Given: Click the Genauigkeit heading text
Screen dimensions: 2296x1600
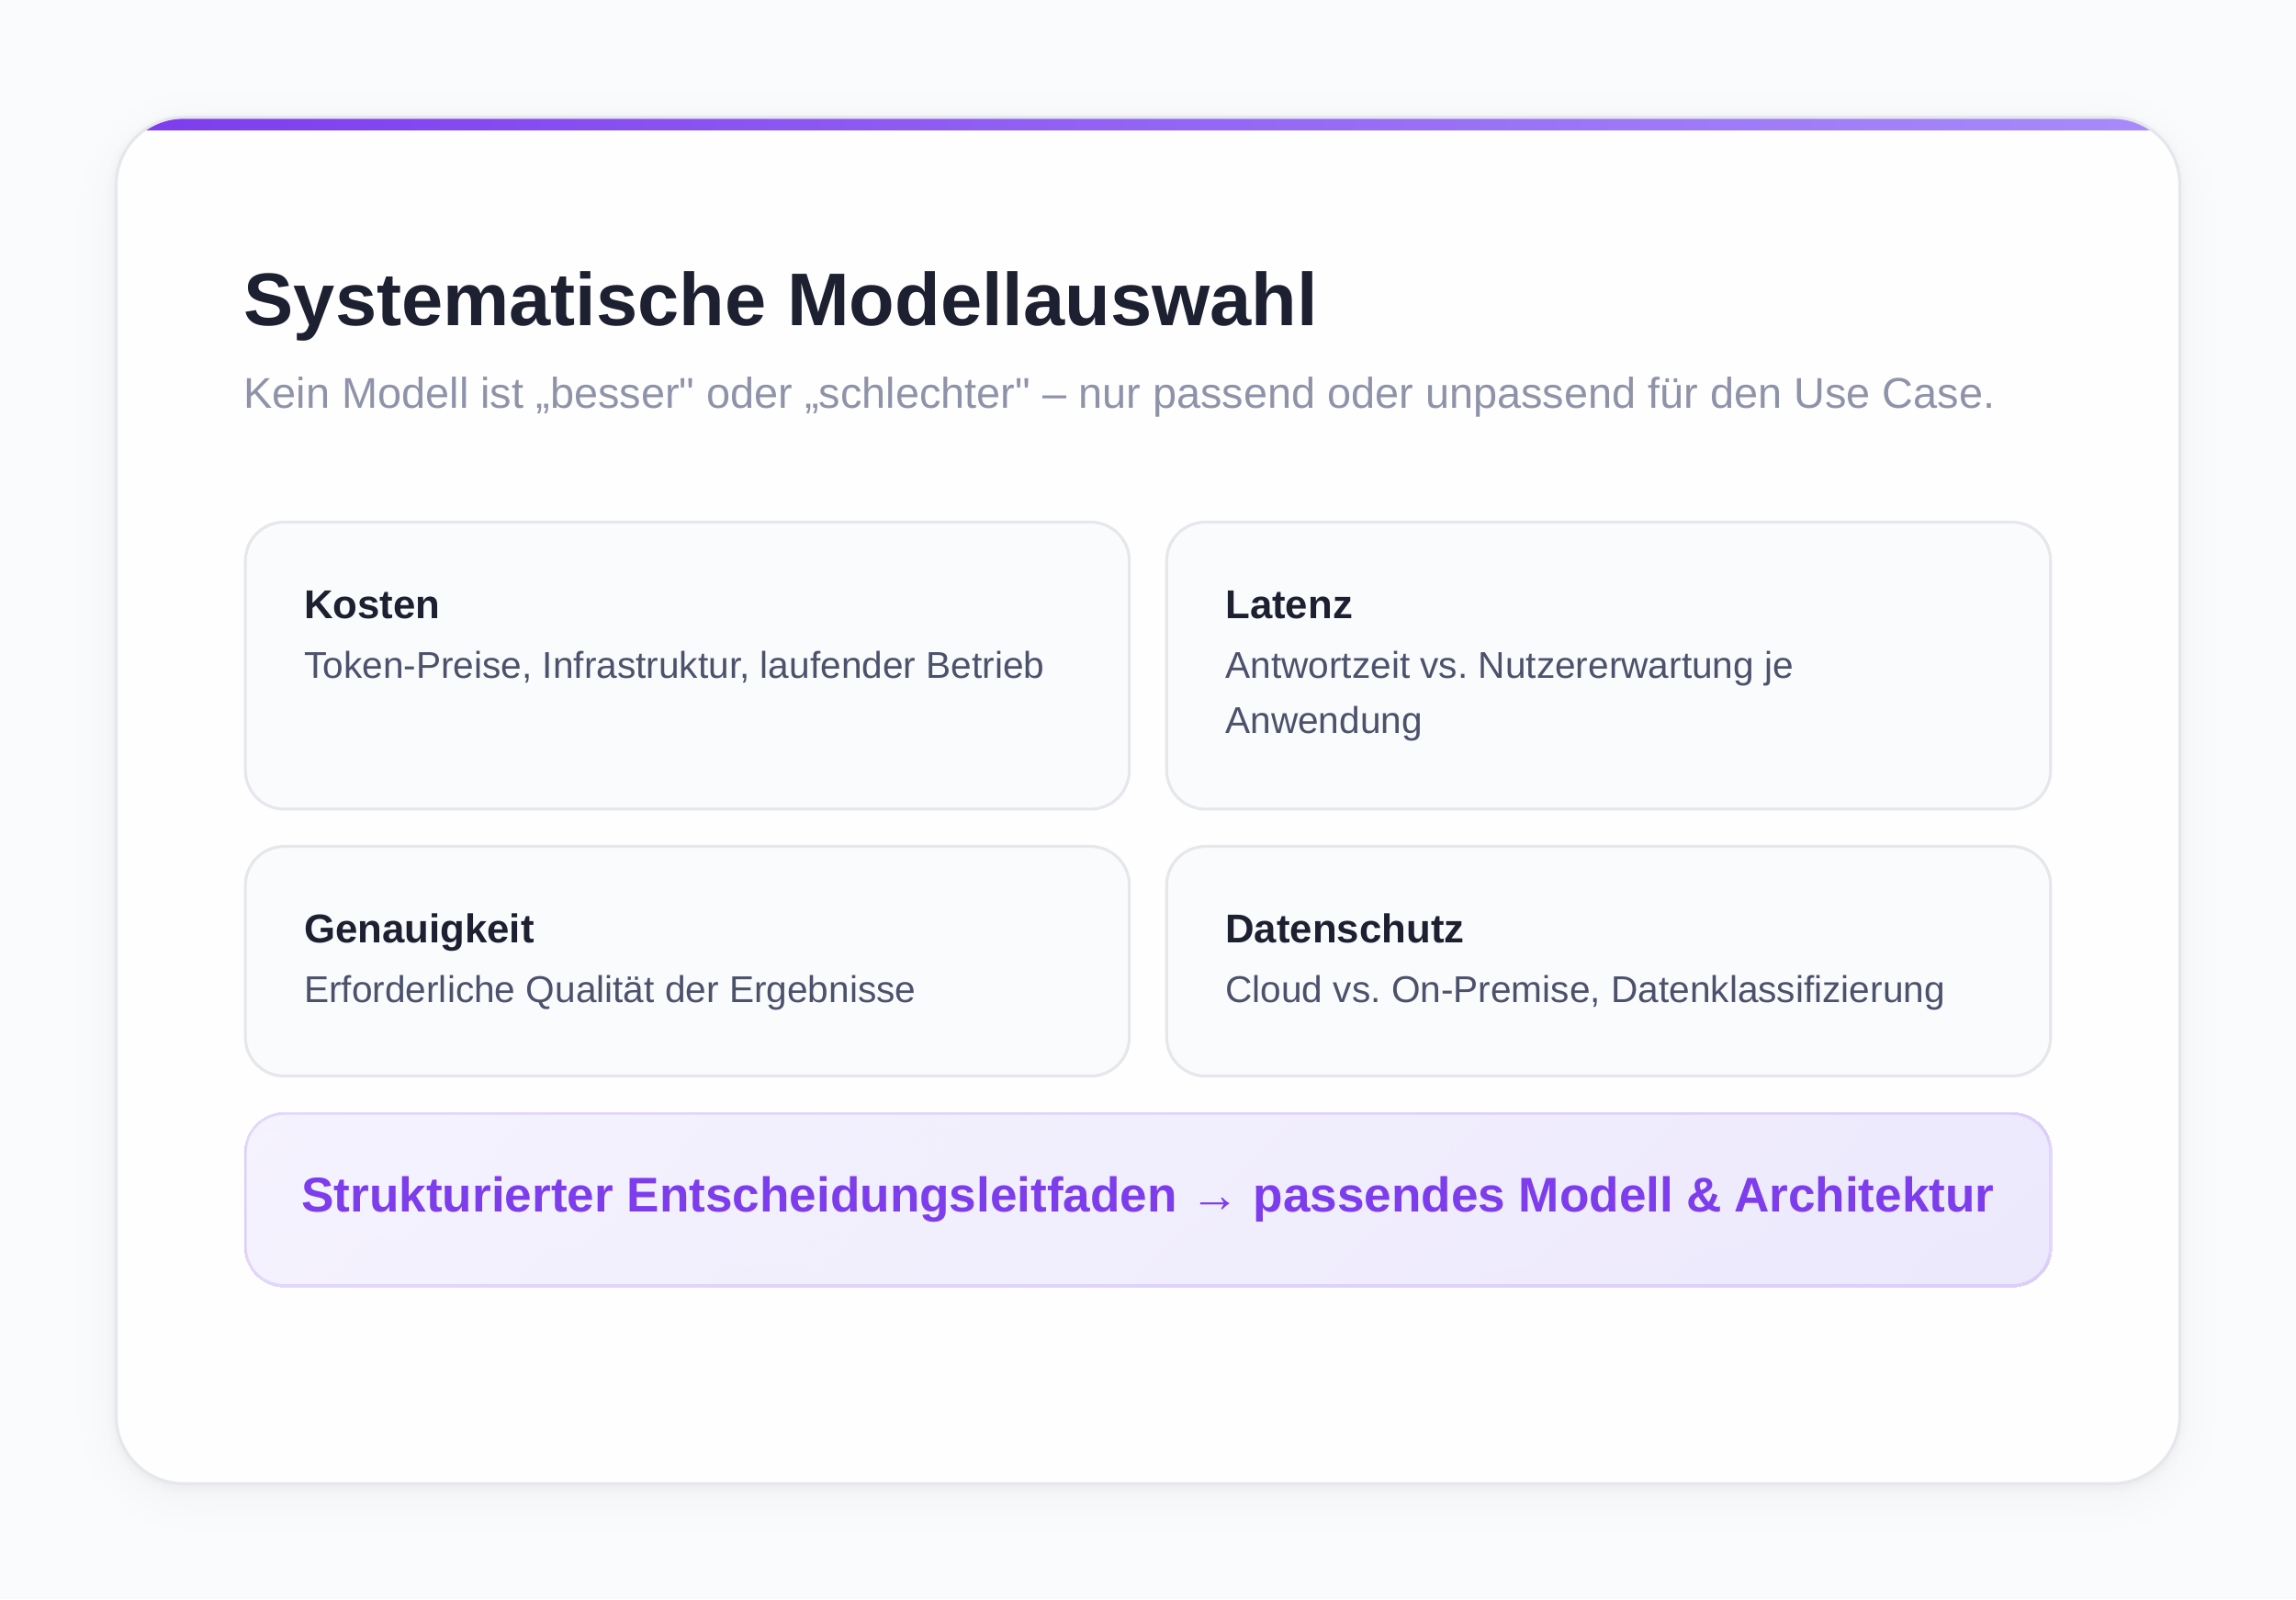Looking at the screenshot, I should coord(419,928).
